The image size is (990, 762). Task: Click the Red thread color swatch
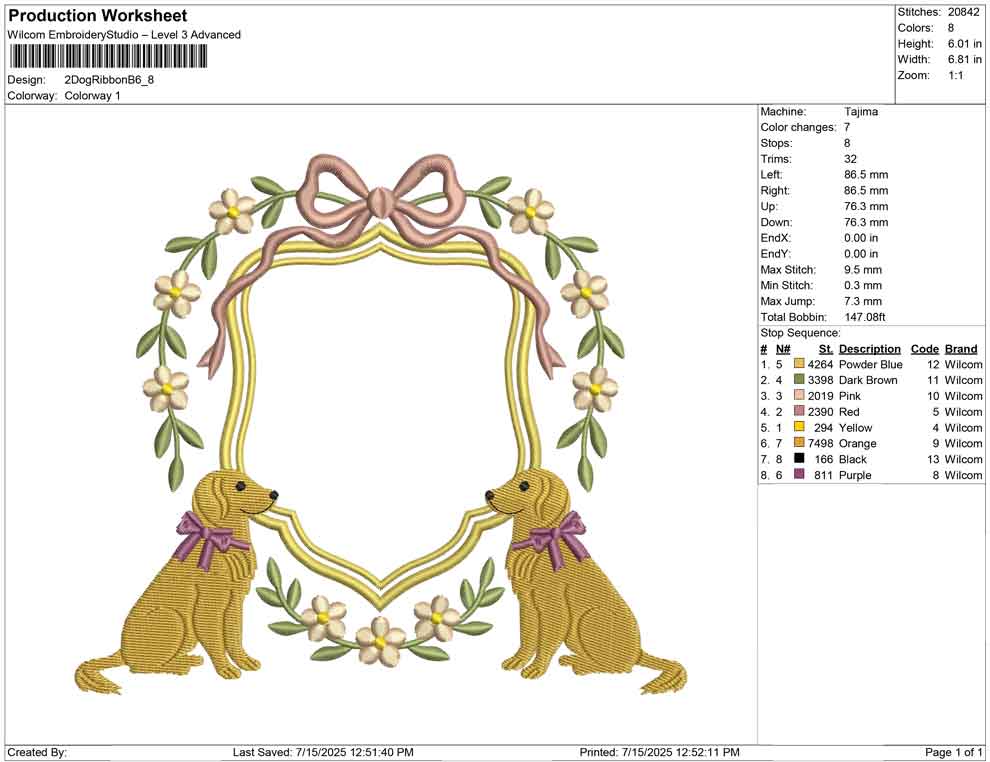pos(799,412)
